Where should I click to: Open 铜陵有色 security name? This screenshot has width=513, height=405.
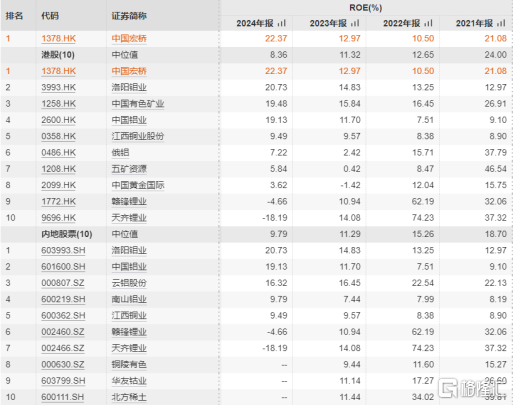[x=129, y=365]
